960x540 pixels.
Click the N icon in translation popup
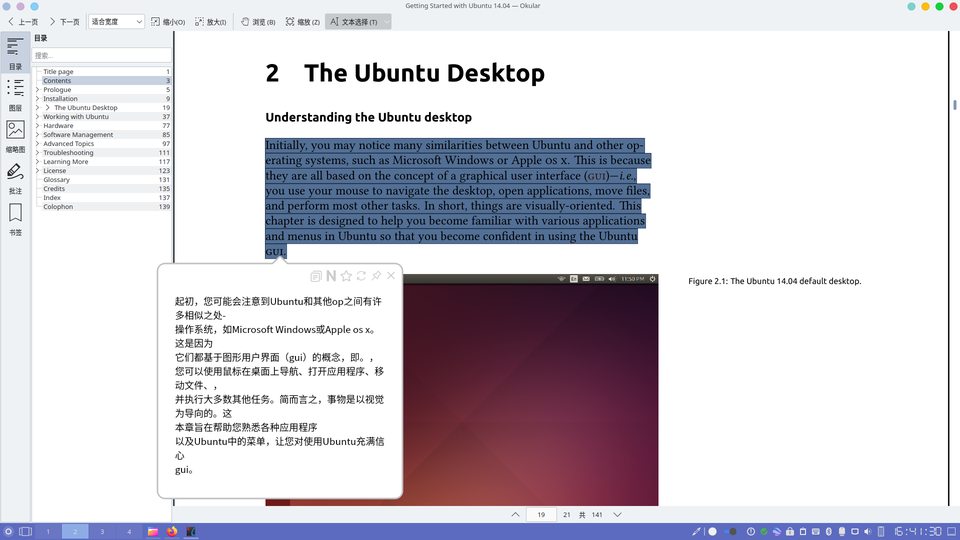pos(331,276)
